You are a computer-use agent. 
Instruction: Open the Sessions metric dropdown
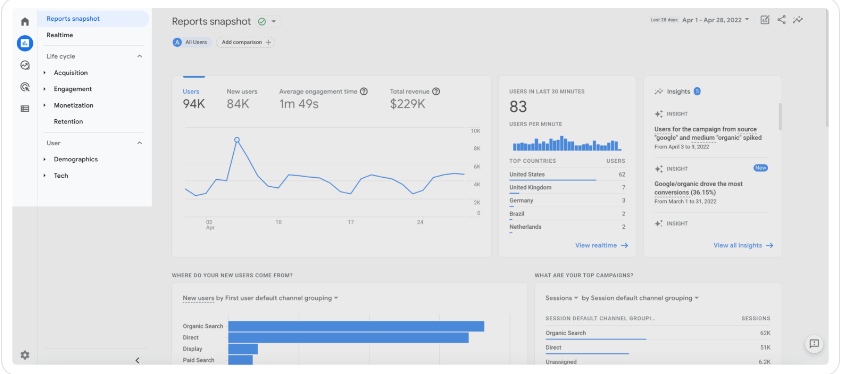coord(561,298)
